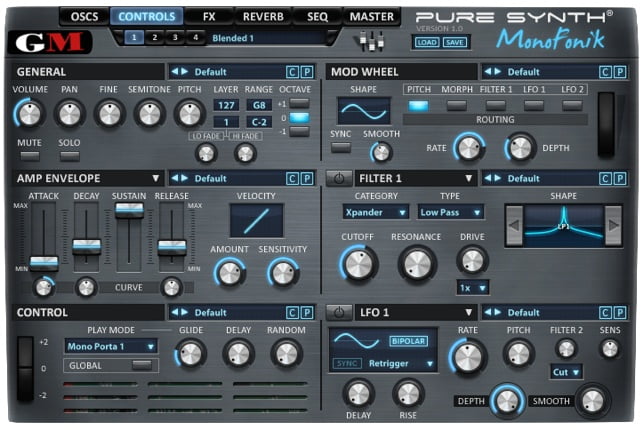
Task: Click the filter shape right arrow
Action: coord(613,225)
